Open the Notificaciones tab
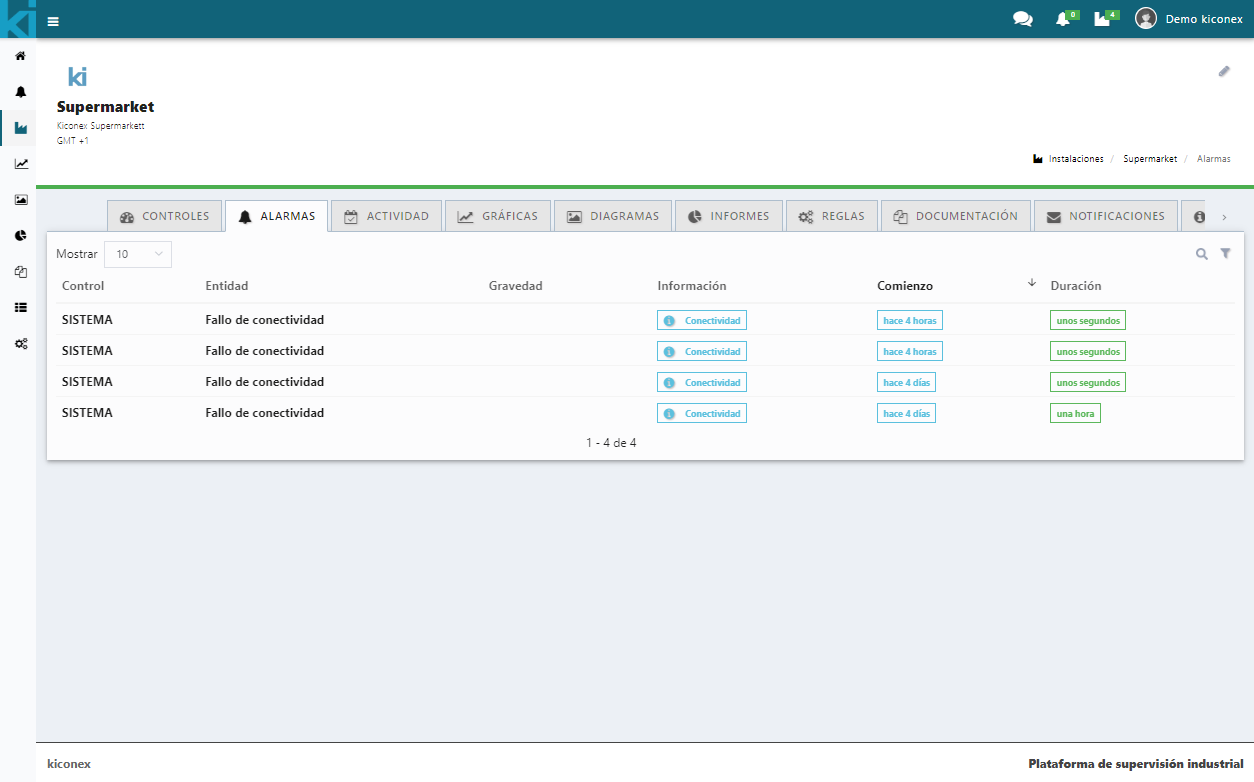 point(1105,216)
